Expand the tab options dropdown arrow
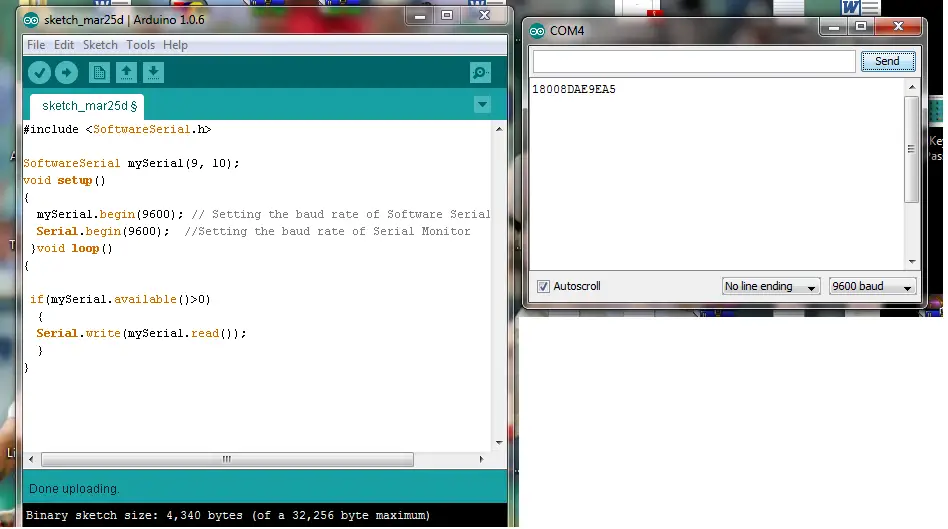The height and width of the screenshot is (529, 948). tap(482, 105)
